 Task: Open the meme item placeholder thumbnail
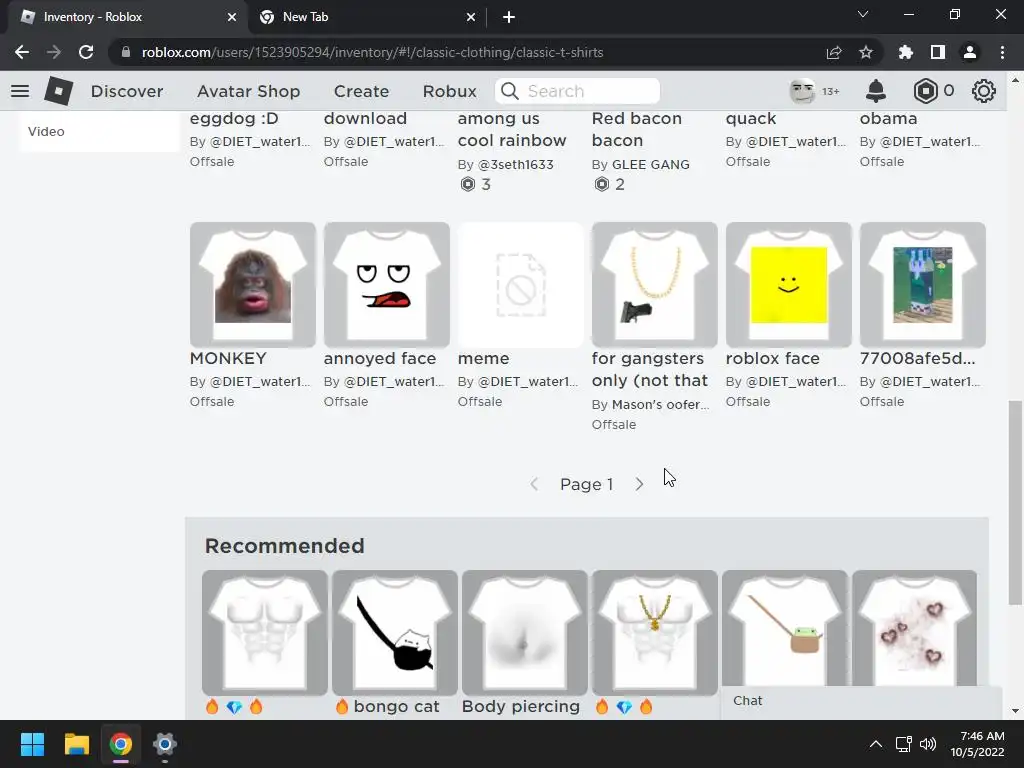click(520, 285)
